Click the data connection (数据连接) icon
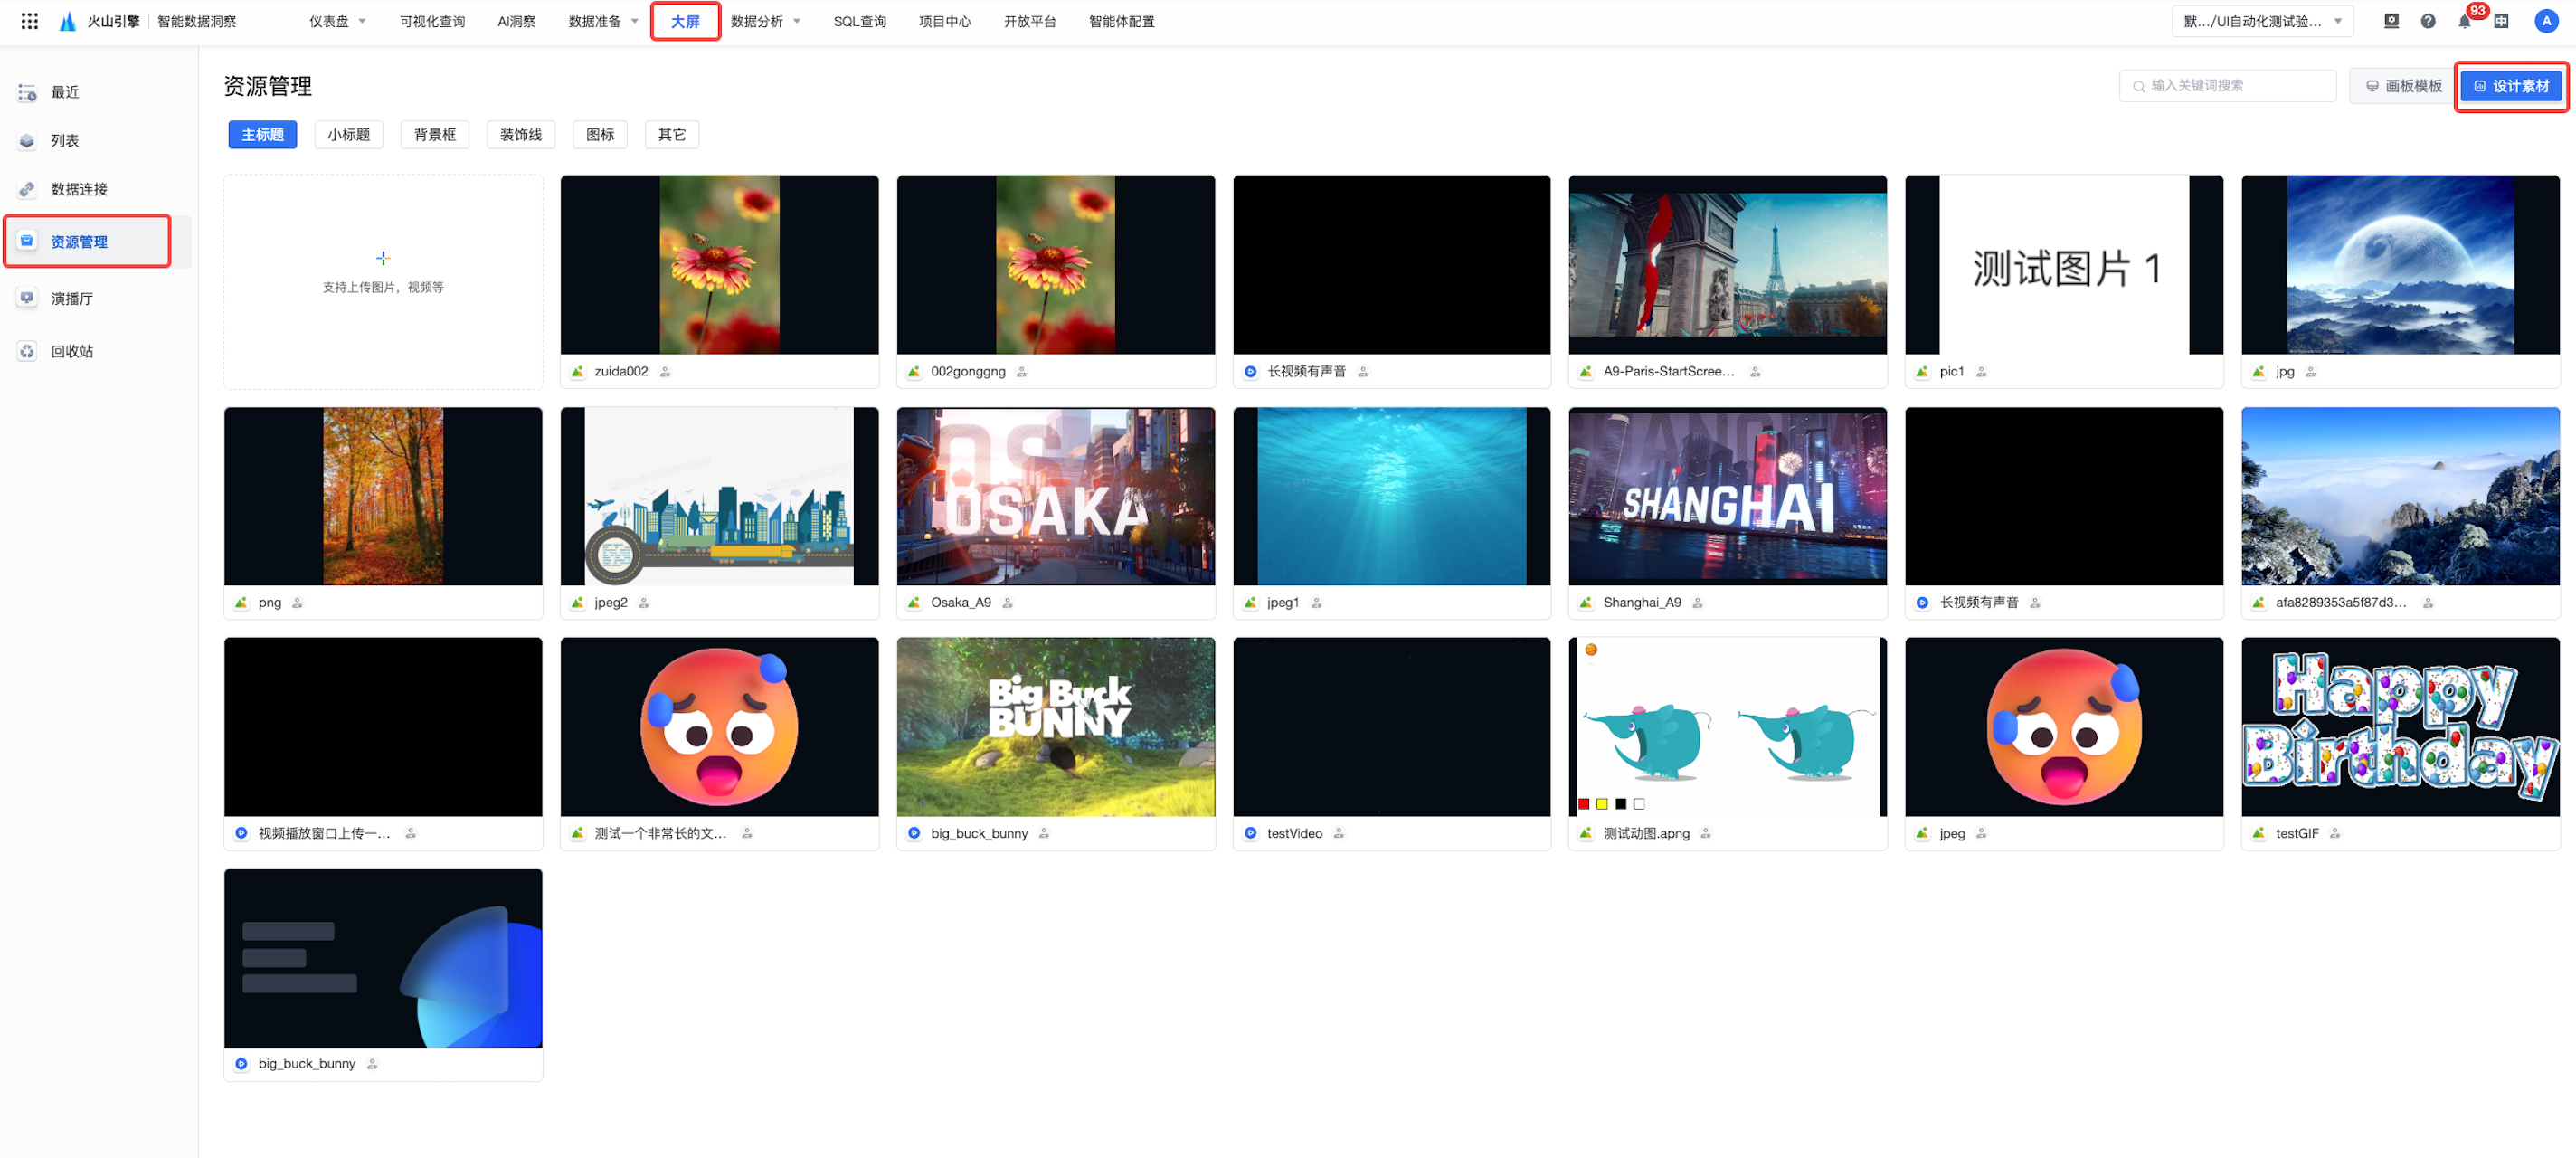Viewport: 2576px width, 1158px height. 27,189
